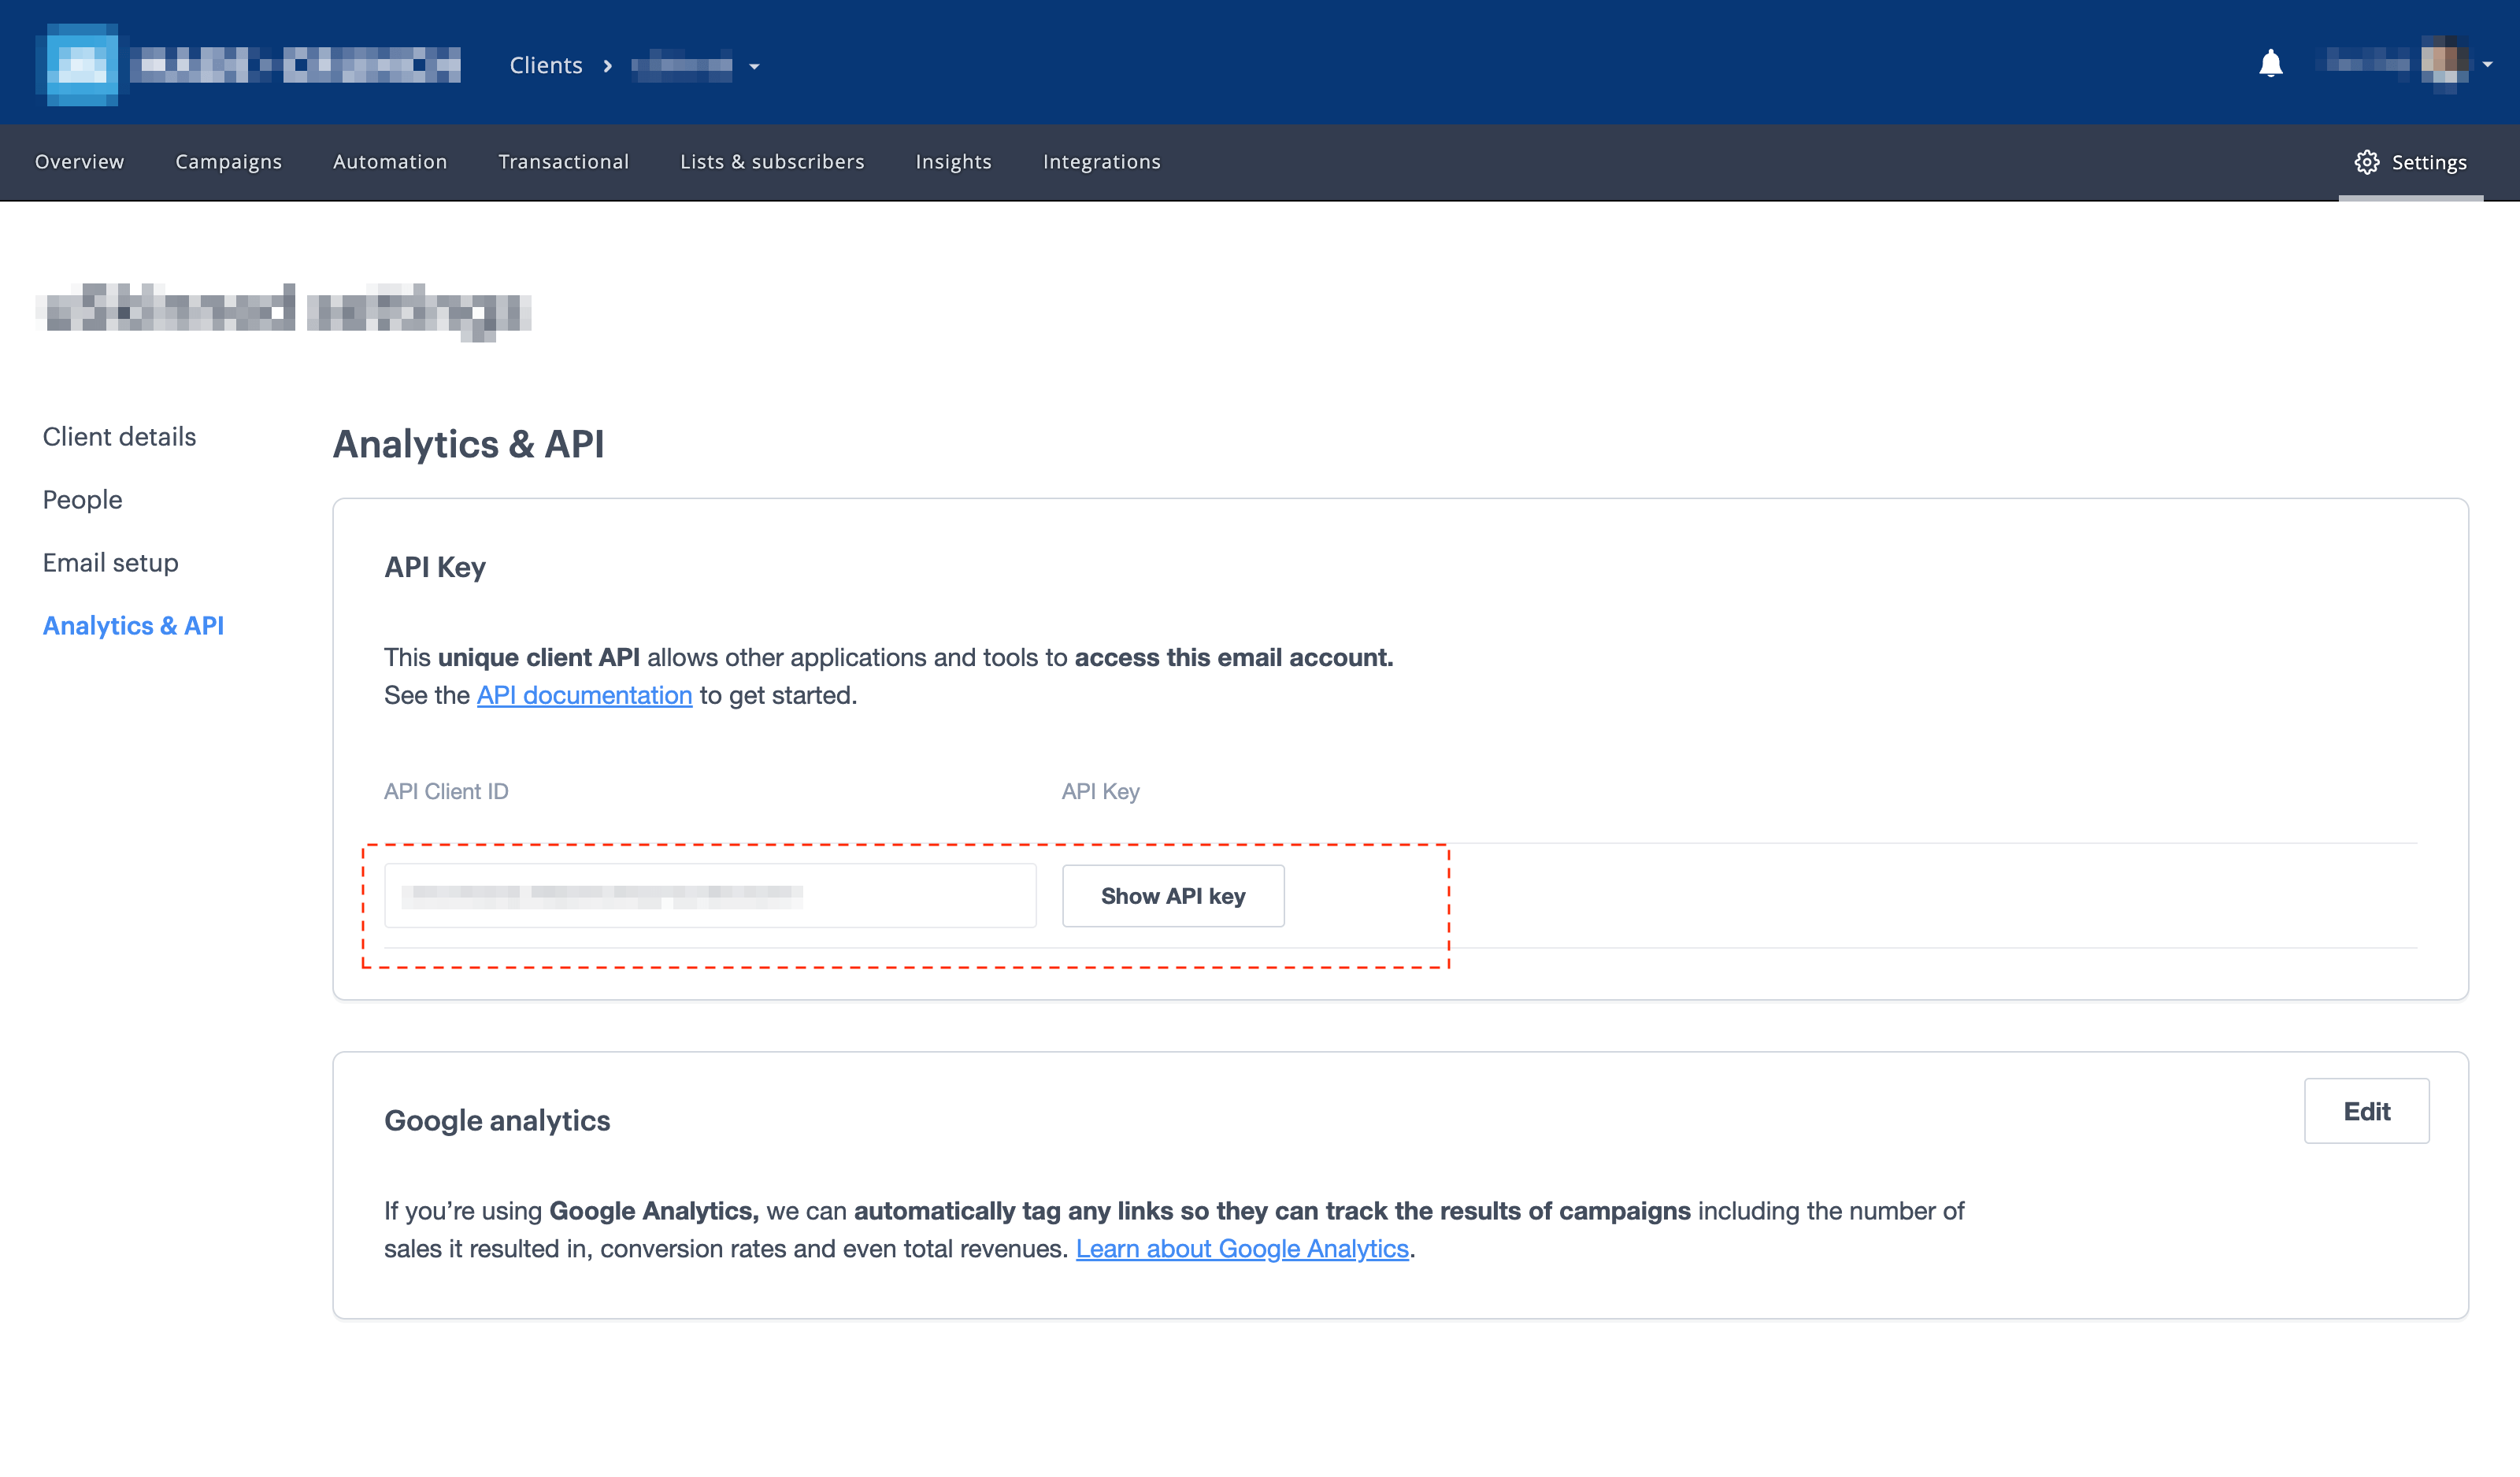The width and height of the screenshot is (2520, 1477).
Task: Navigate to Lists & subscribers
Action: [771, 162]
